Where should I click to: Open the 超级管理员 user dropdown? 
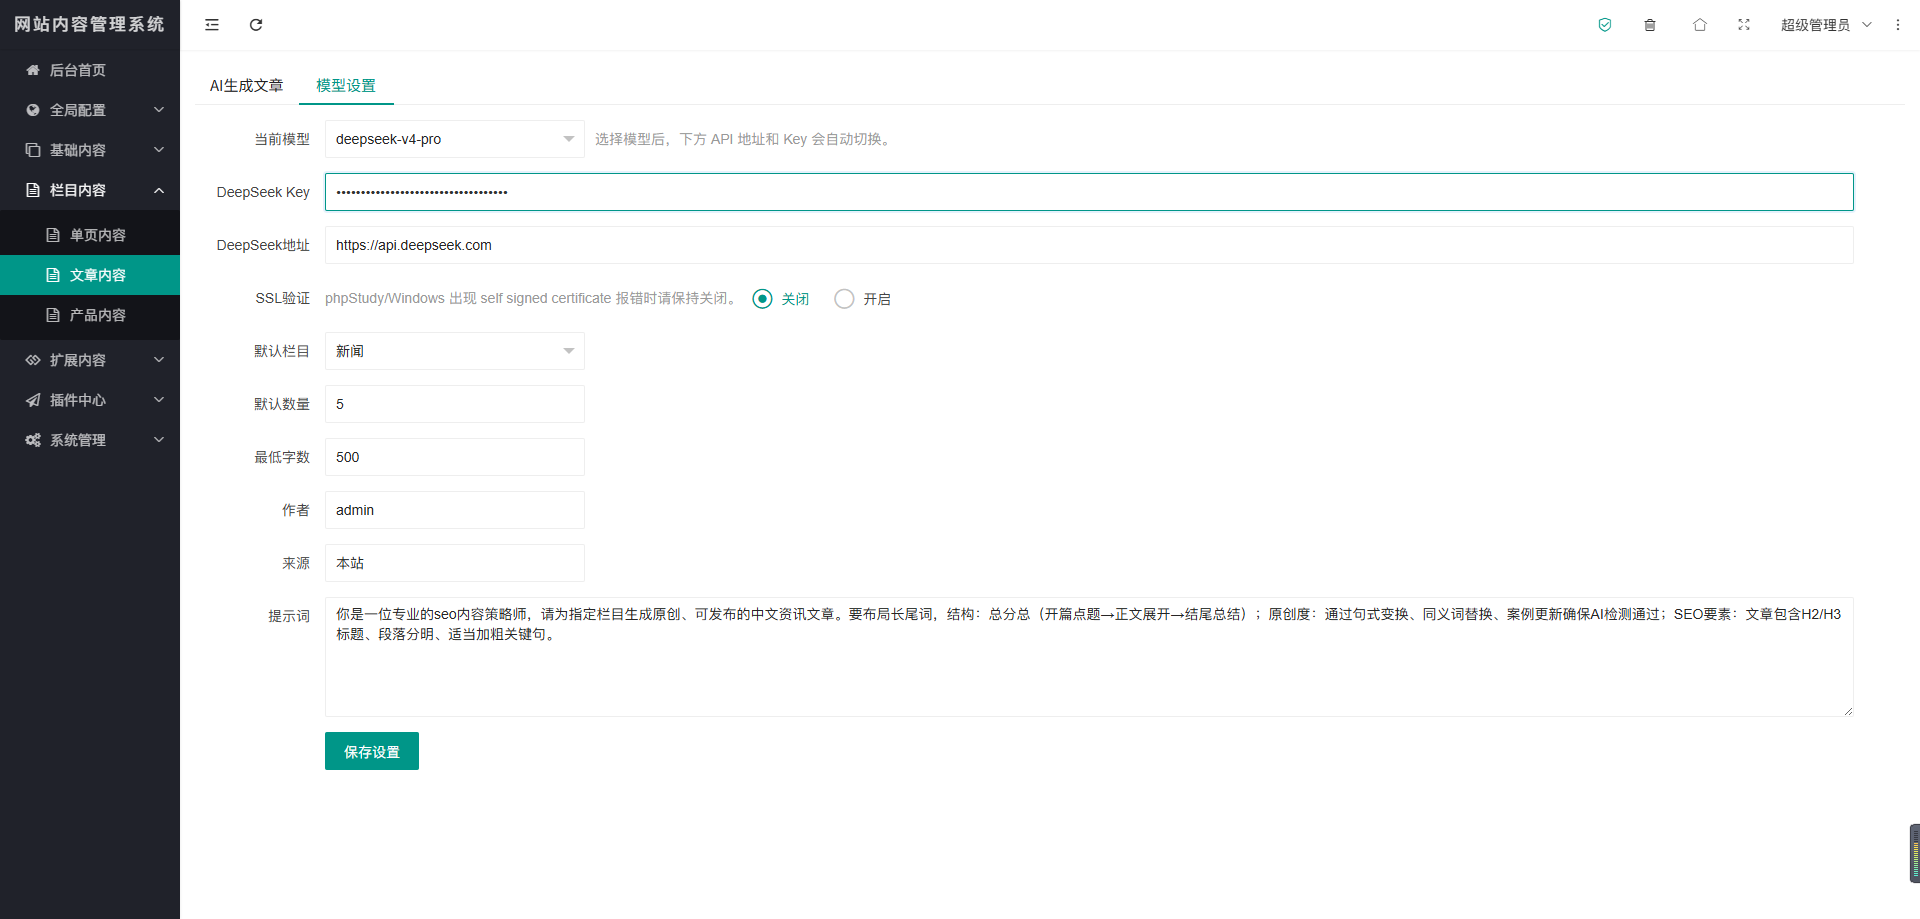[x=1826, y=25]
